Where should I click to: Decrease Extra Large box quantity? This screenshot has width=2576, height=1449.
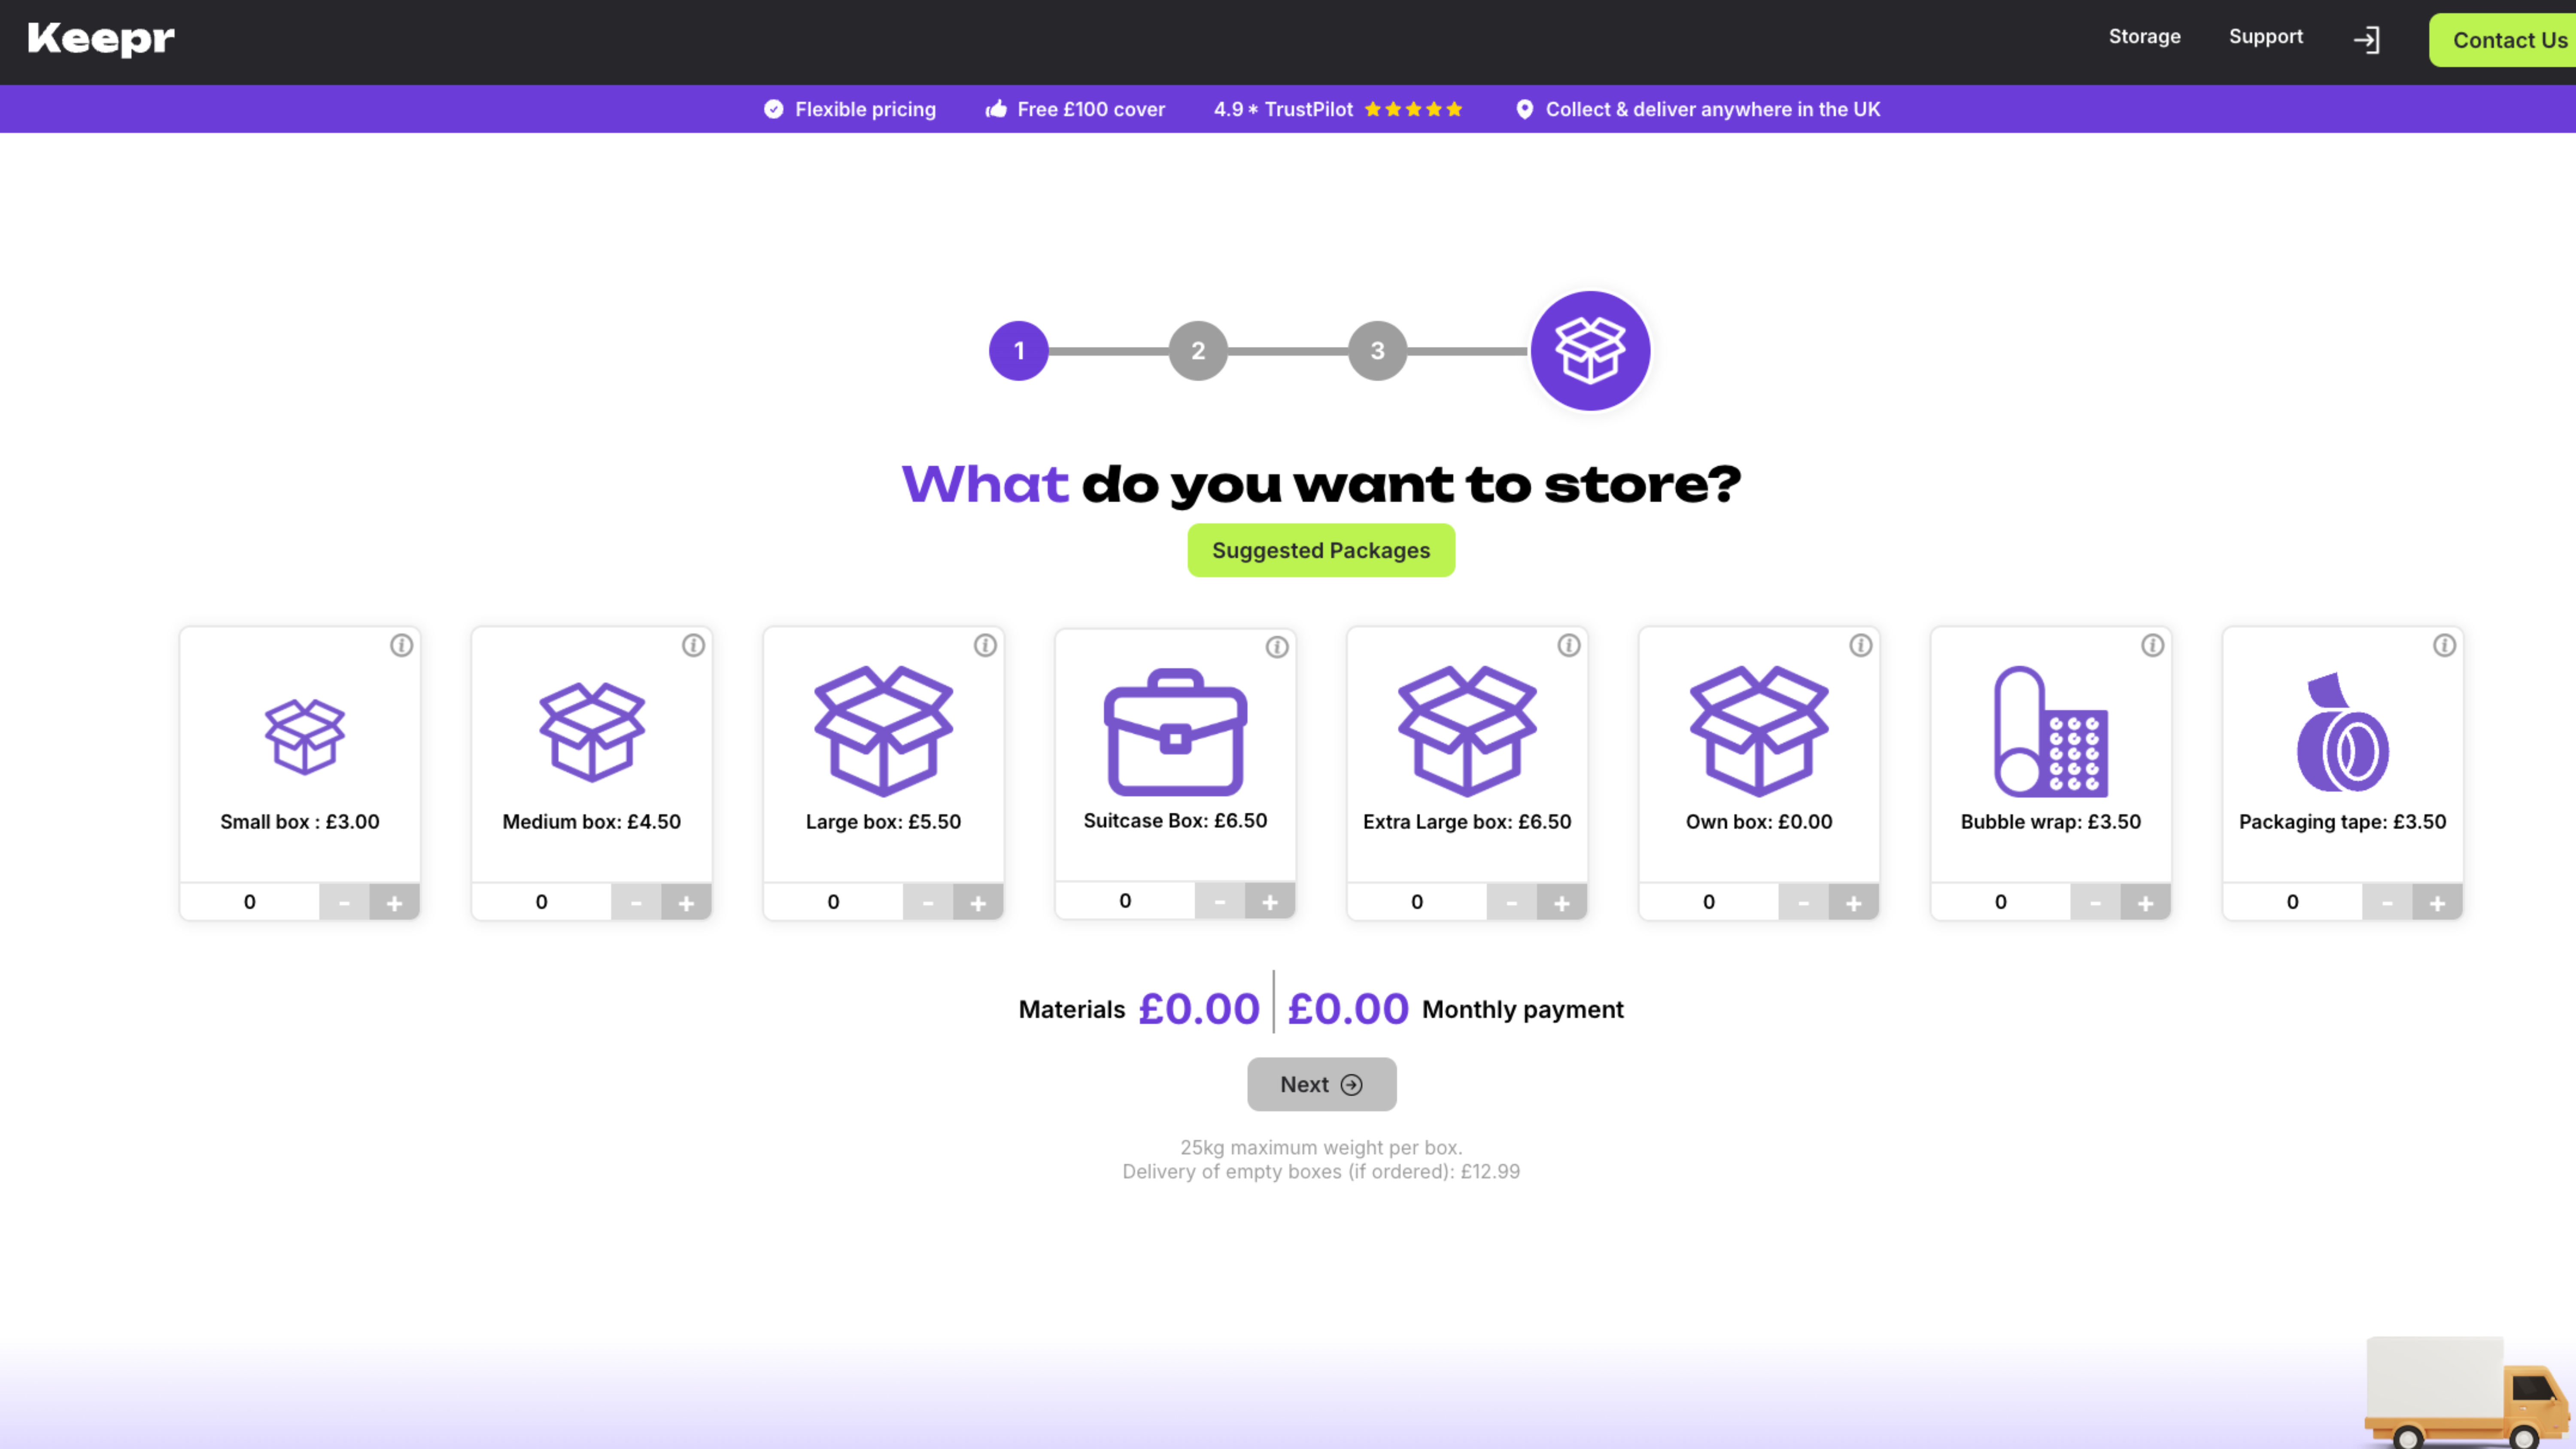tap(1512, 902)
